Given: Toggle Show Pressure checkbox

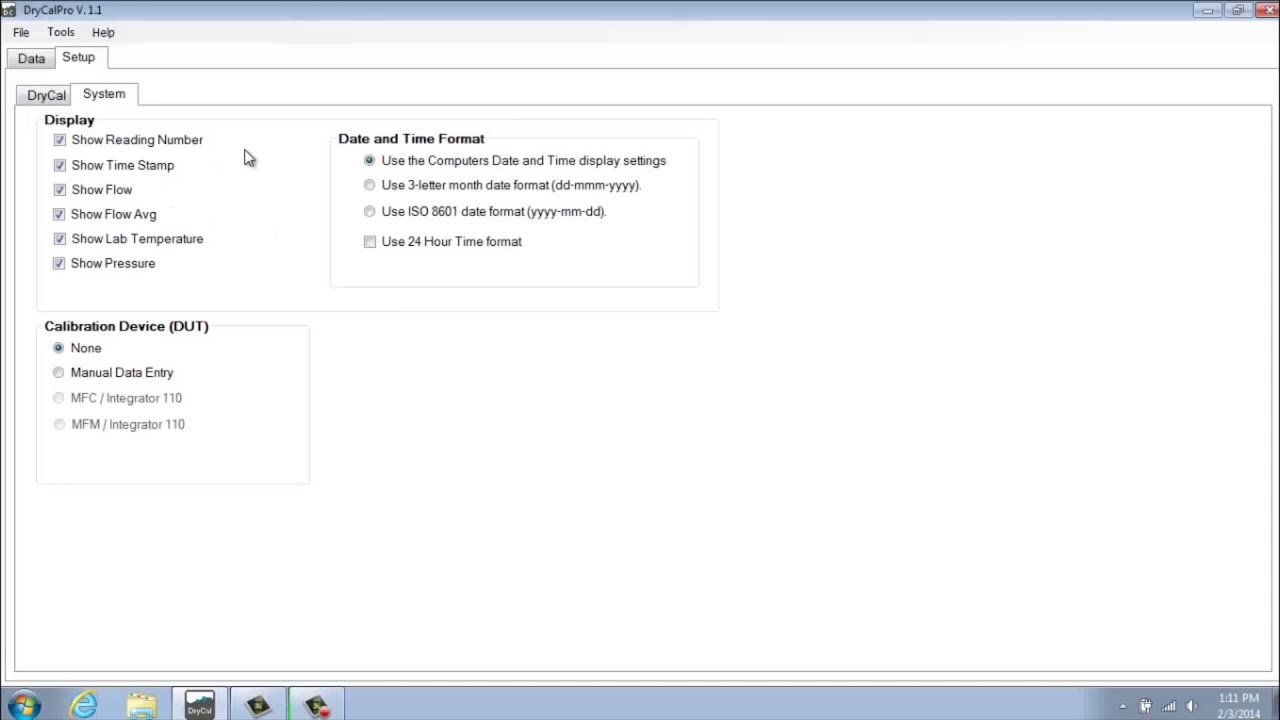Looking at the screenshot, I should pyautogui.click(x=60, y=263).
